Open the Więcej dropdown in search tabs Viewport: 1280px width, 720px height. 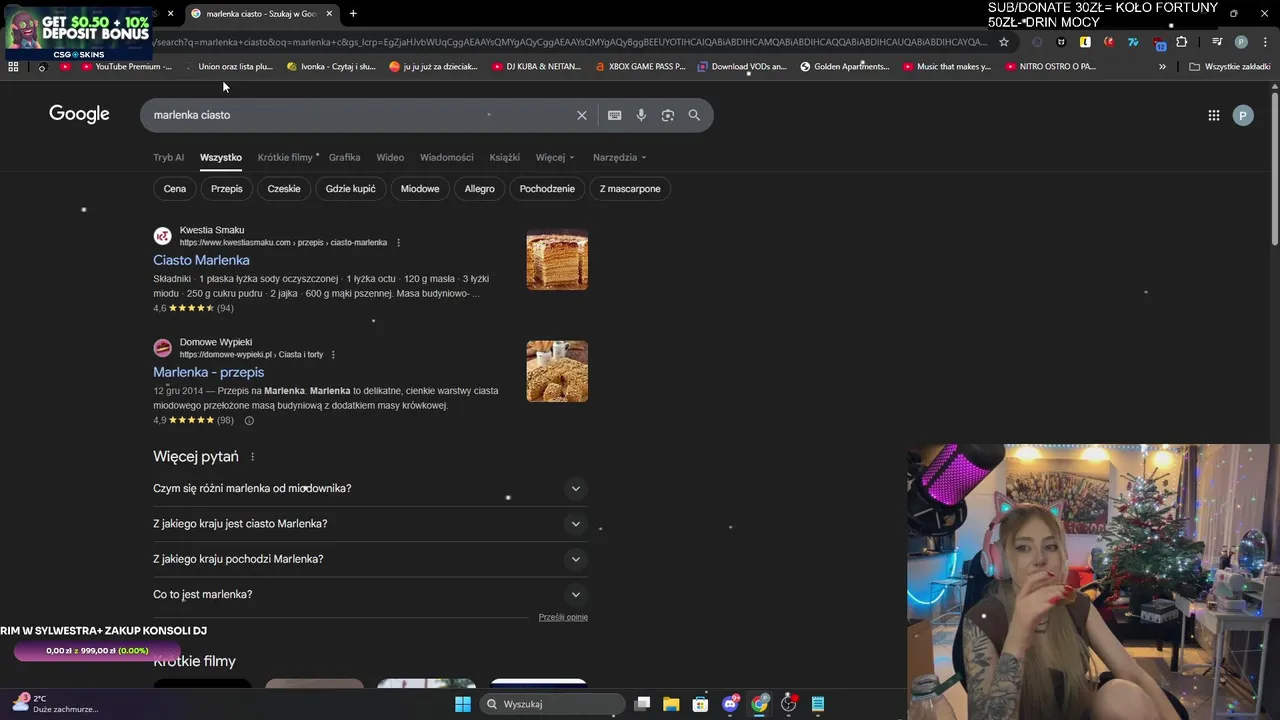pyautogui.click(x=555, y=157)
